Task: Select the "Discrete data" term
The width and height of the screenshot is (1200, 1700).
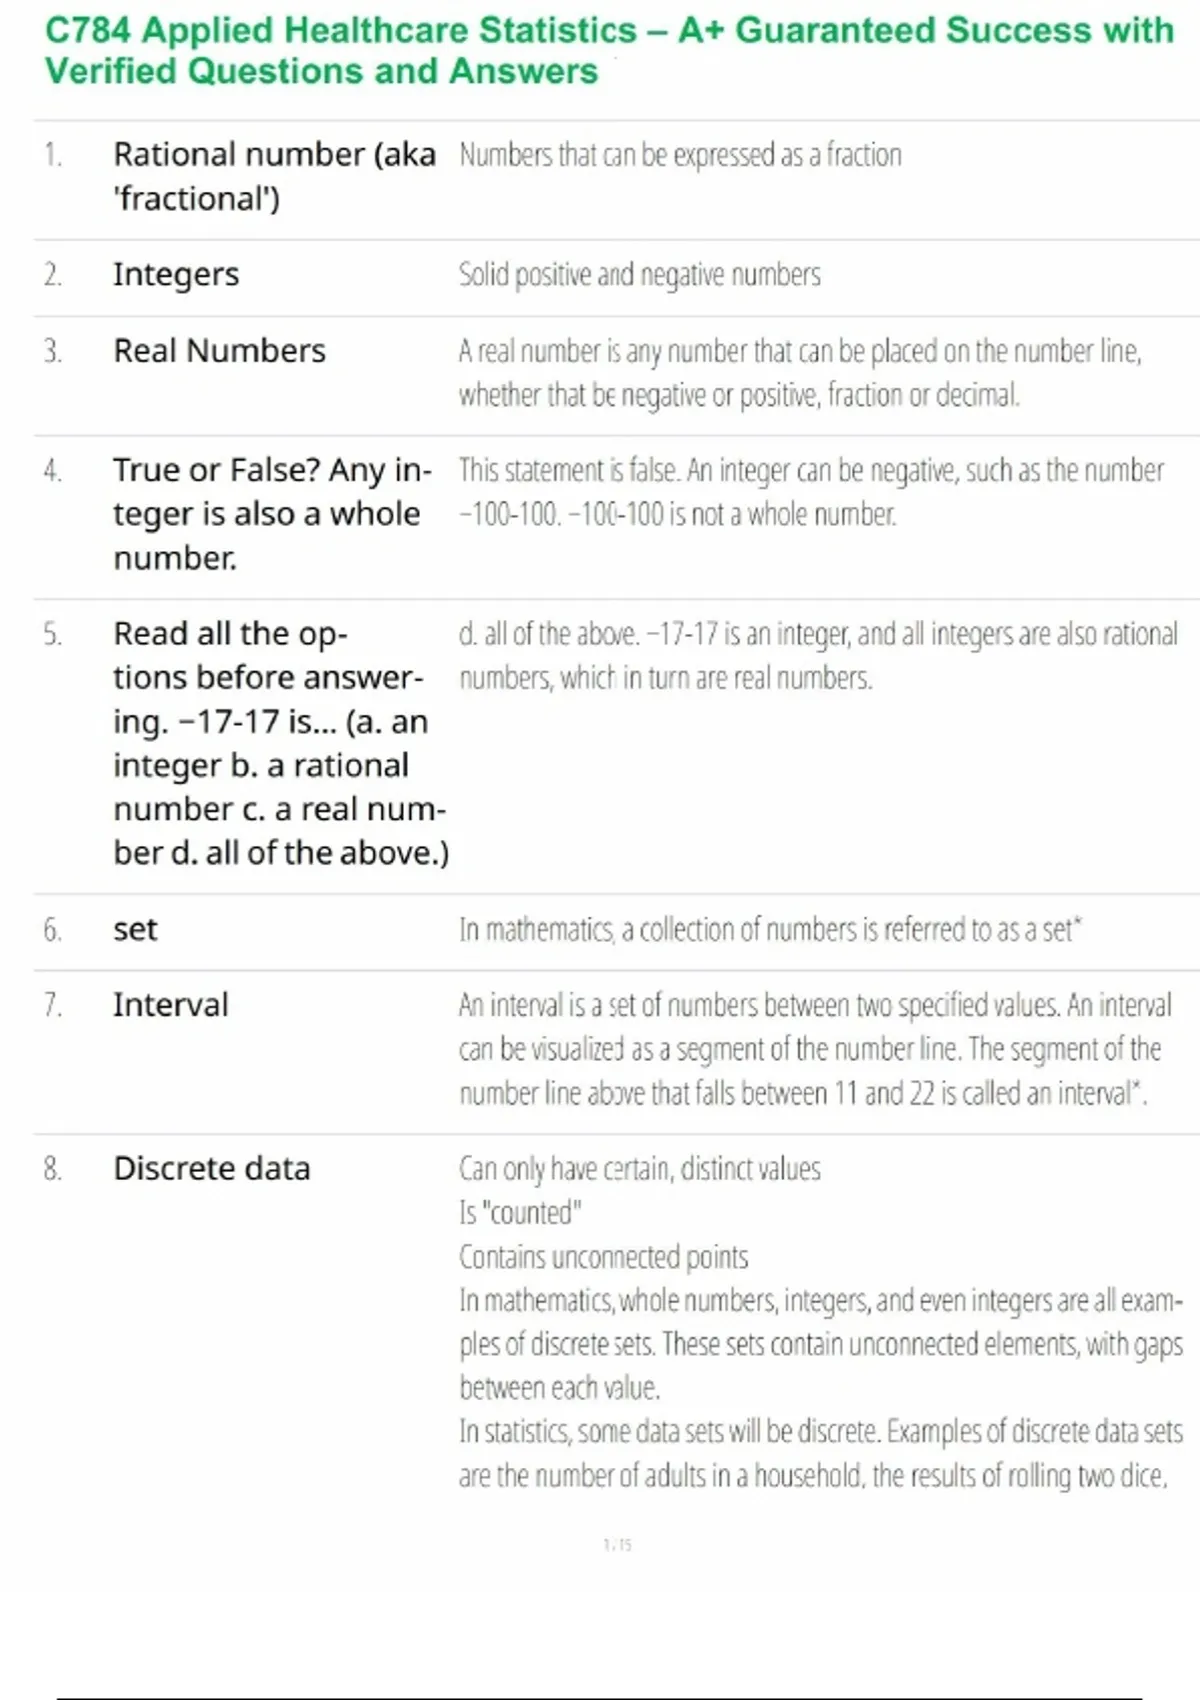Action: click(x=212, y=1168)
